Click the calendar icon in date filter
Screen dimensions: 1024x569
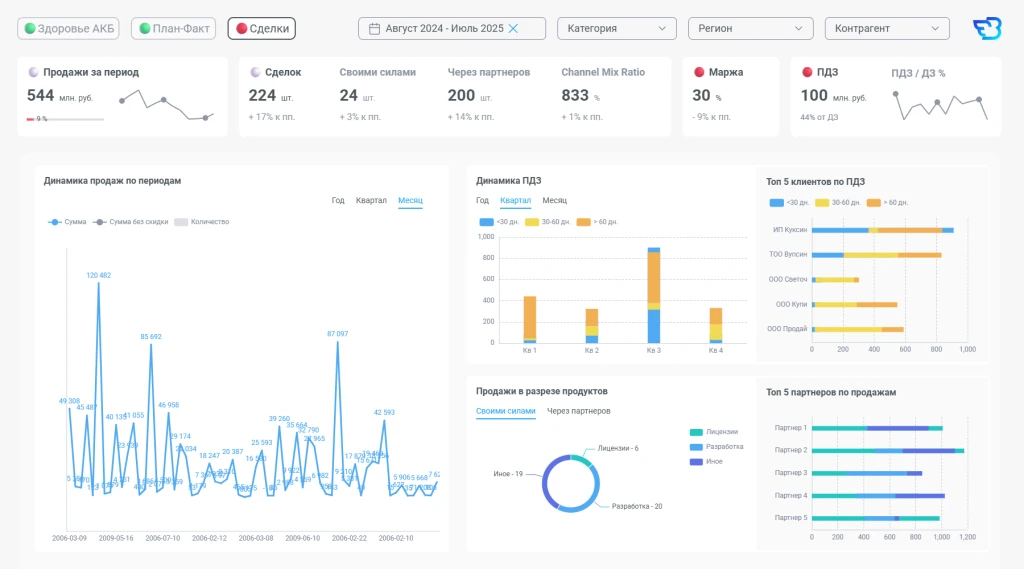[374, 29]
